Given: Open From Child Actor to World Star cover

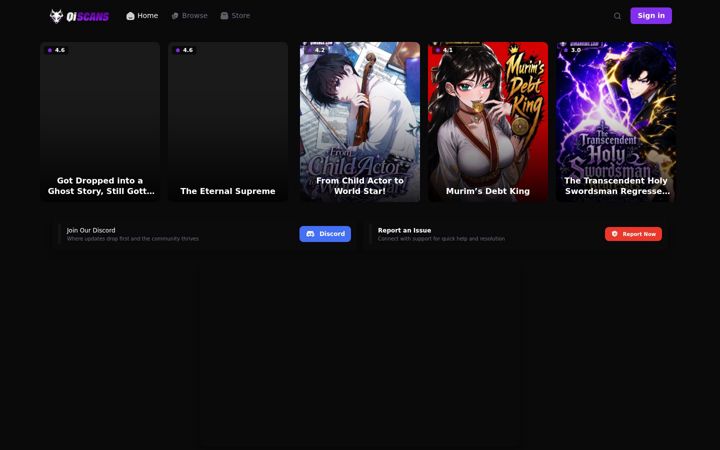Looking at the screenshot, I should [x=360, y=122].
